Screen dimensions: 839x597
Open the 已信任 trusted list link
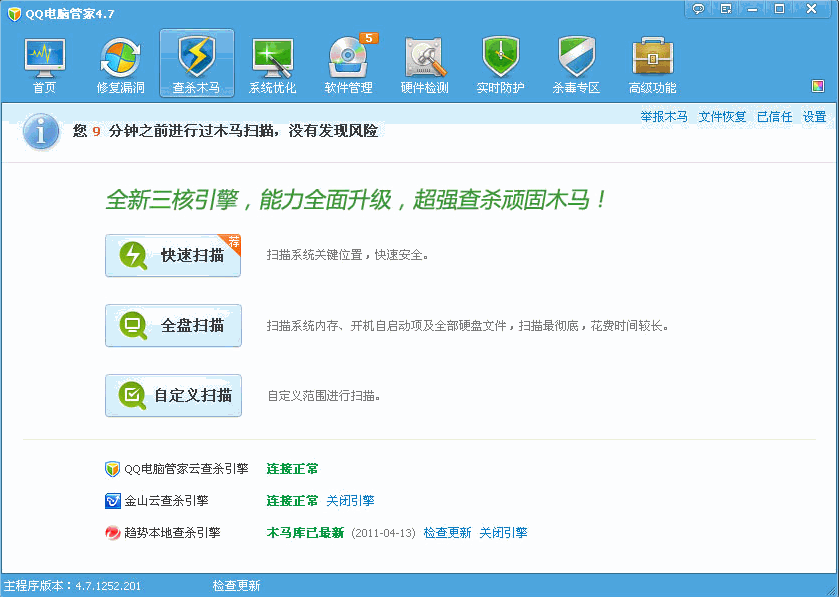(x=774, y=117)
